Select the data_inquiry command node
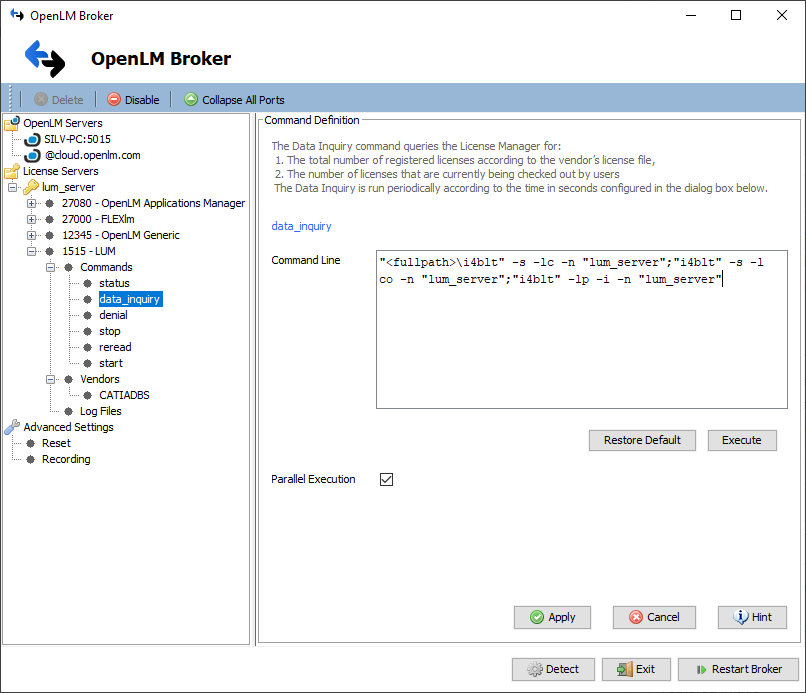This screenshot has width=806, height=693. [x=130, y=298]
